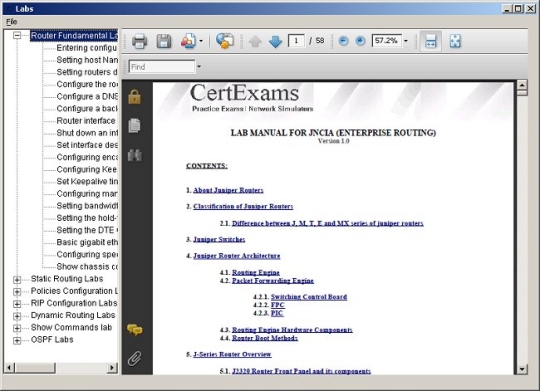Open the email/share document icon
540x391 pixels.
188,41
